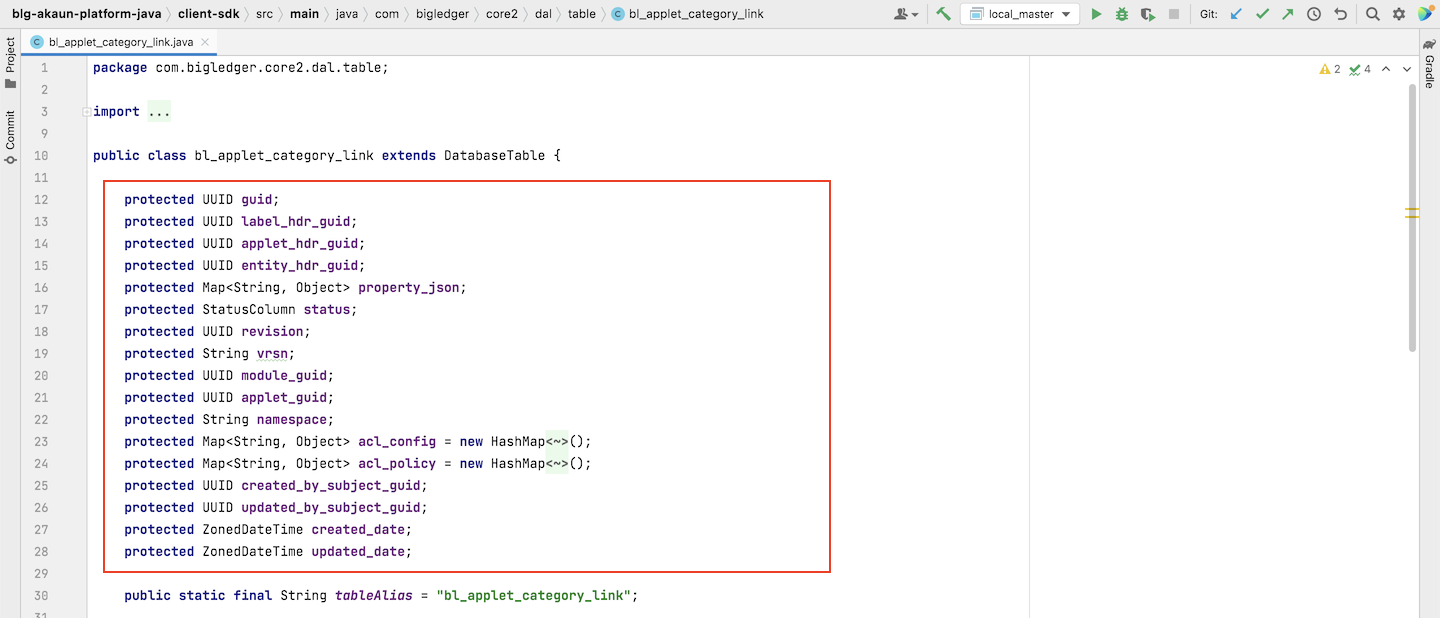Click the bl_applet_category_link class breadcrumb
This screenshot has width=1440, height=618.
687,14
